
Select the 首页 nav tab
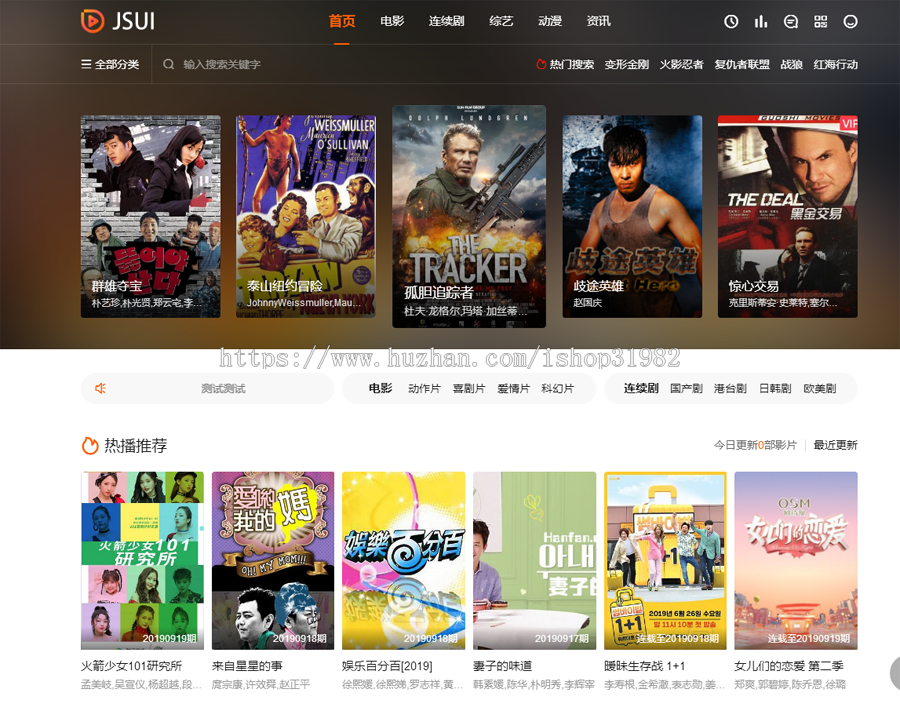point(342,21)
